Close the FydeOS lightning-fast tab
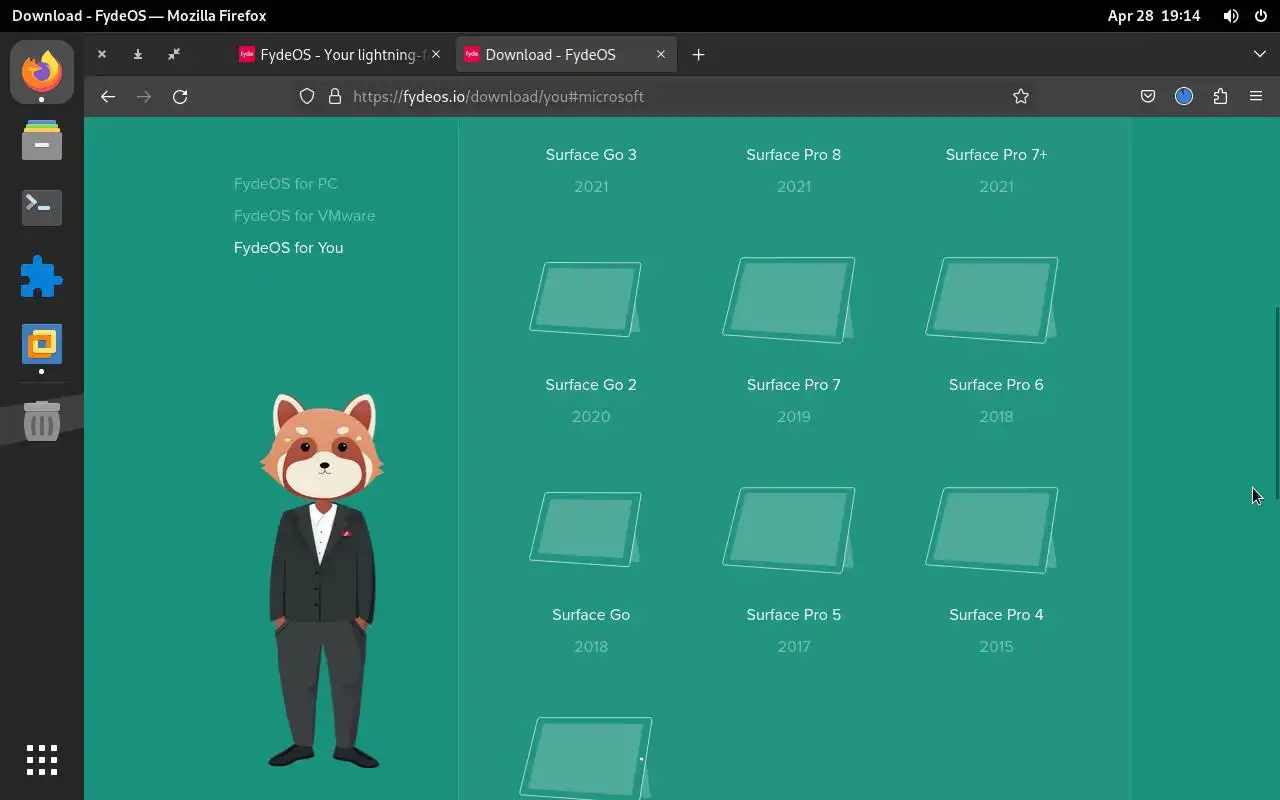Screen dimensions: 1280x800 pyautogui.click(x=436, y=54)
